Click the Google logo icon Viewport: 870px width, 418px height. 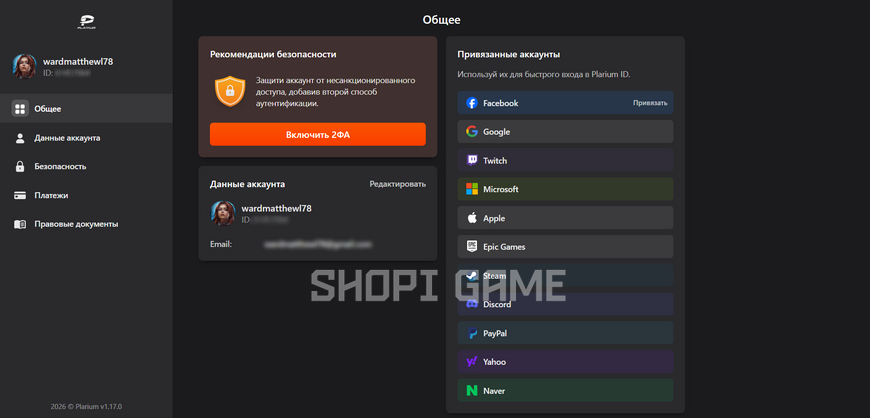472,132
